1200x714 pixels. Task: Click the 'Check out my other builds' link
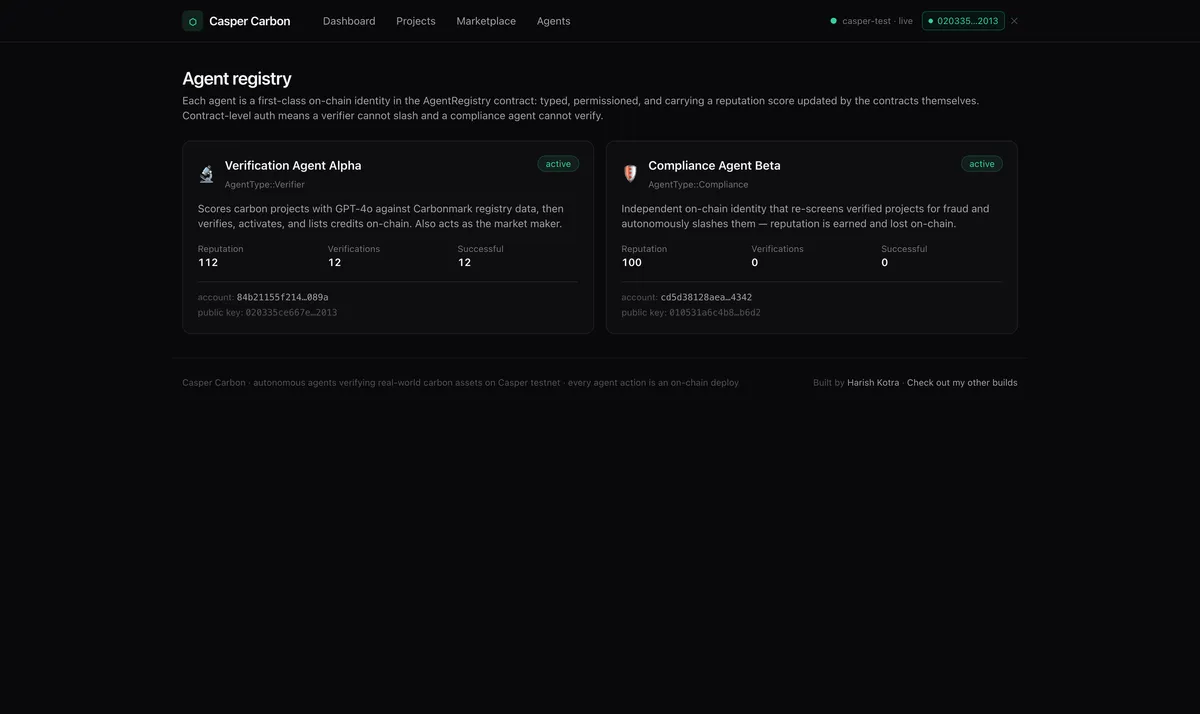[x=962, y=383]
